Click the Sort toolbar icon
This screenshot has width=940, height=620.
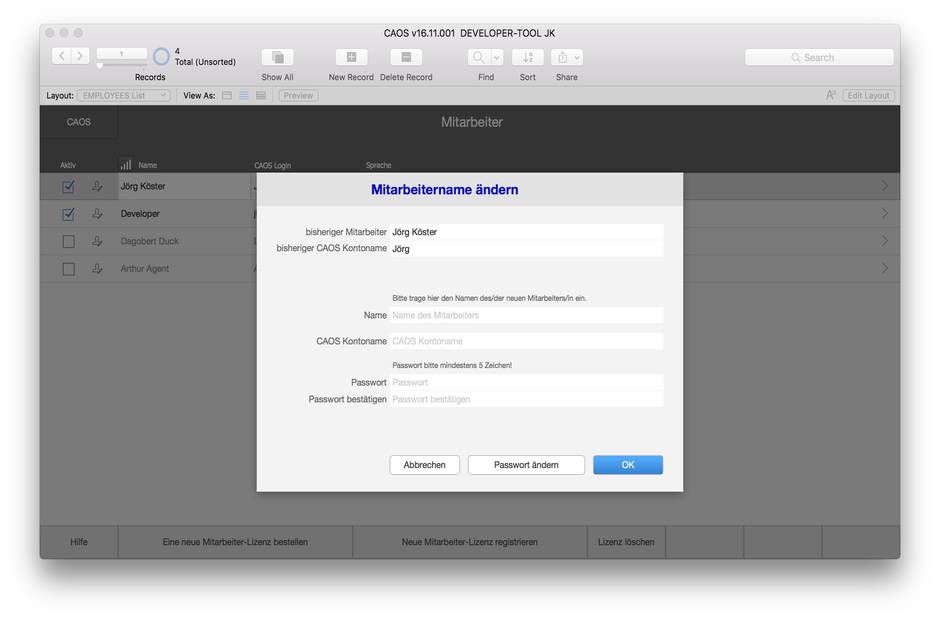[x=528, y=58]
